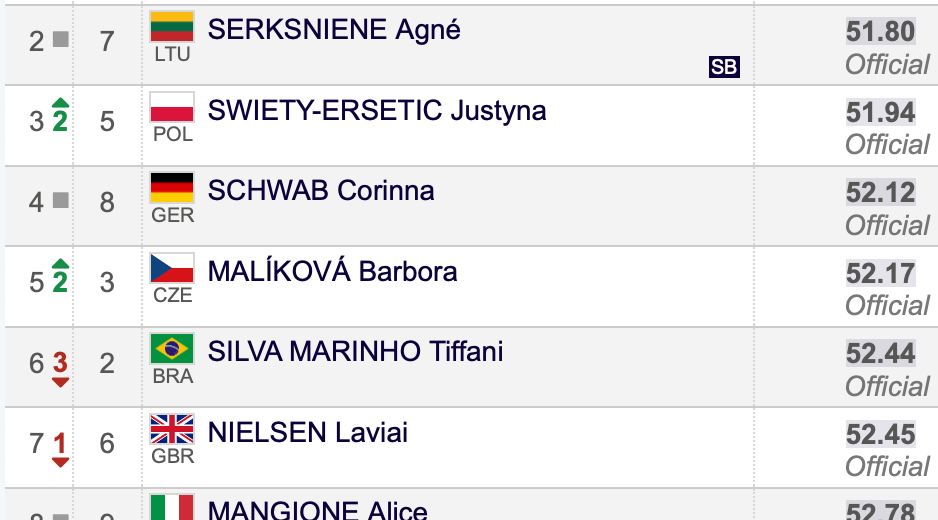The width and height of the screenshot is (938, 520).
Task: Click green up arrow beside rank 3
Action: coord(60,102)
